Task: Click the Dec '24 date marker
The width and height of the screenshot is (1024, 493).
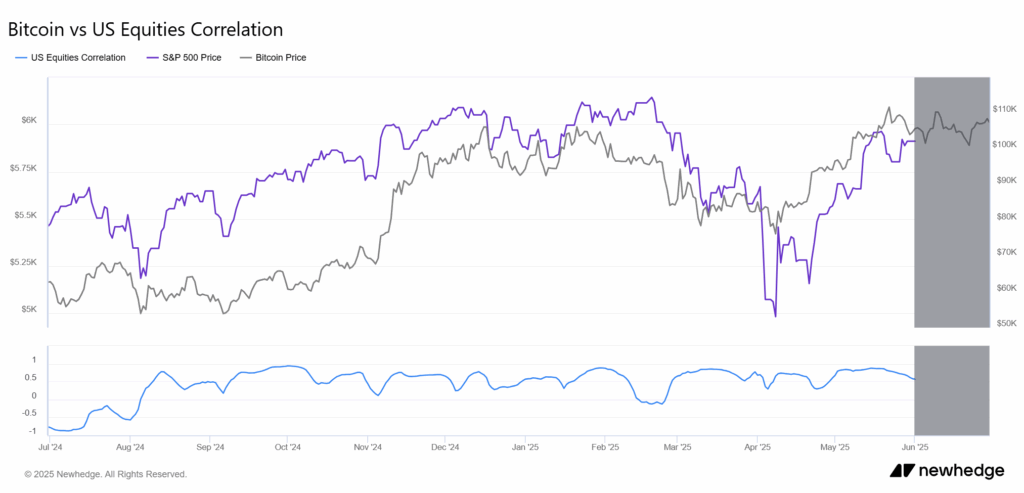Action: point(446,447)
